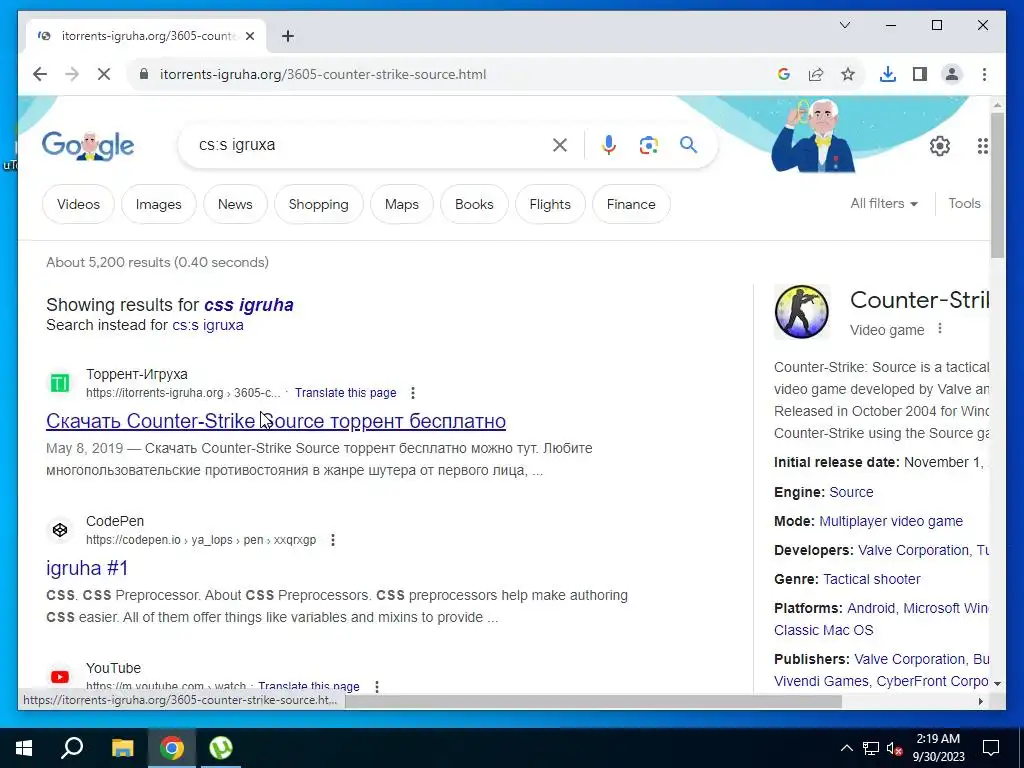Image resolution: width=1024 pixels, height=768 pixels.
Task: Open the Chrome profile avatar
Action: tap(952, 74)
